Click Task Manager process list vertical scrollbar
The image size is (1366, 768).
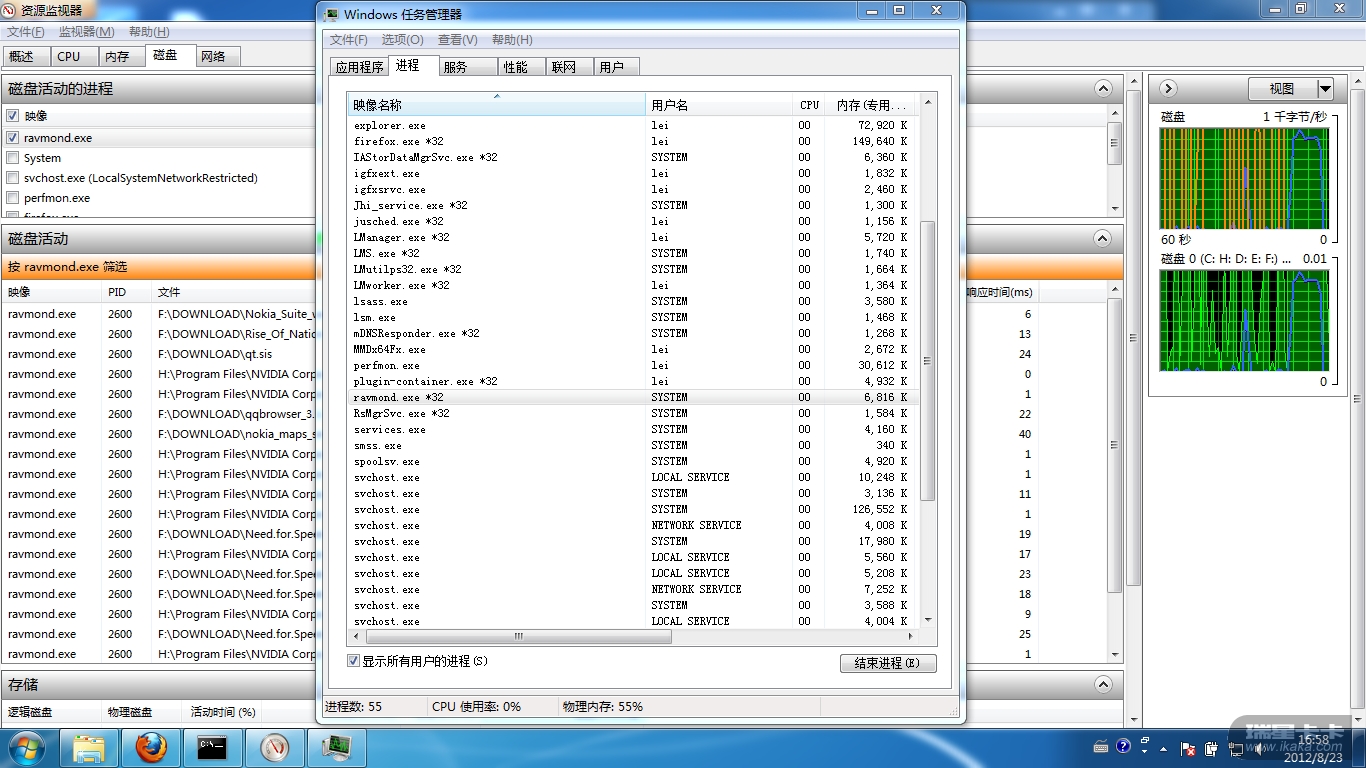(928, 361)
